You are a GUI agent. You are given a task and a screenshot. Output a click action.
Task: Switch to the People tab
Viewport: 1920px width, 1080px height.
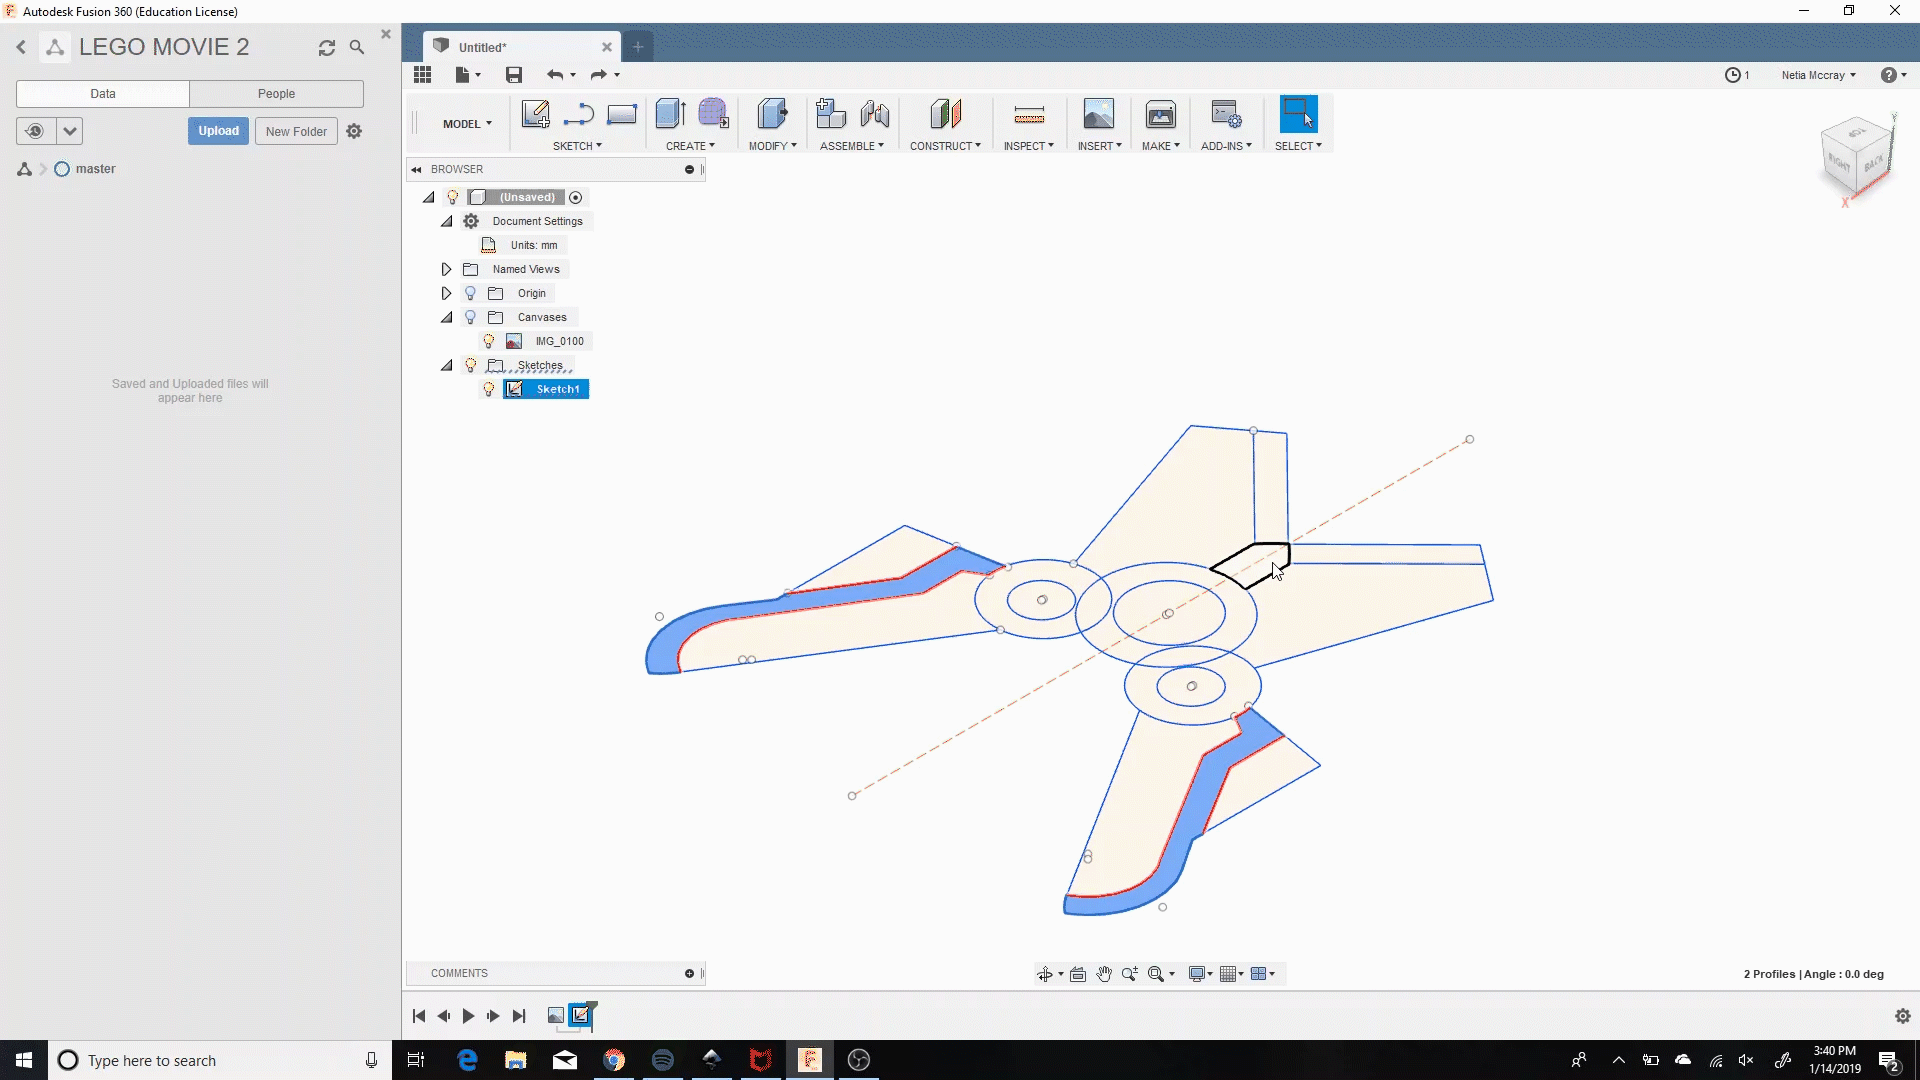(276, 94)
